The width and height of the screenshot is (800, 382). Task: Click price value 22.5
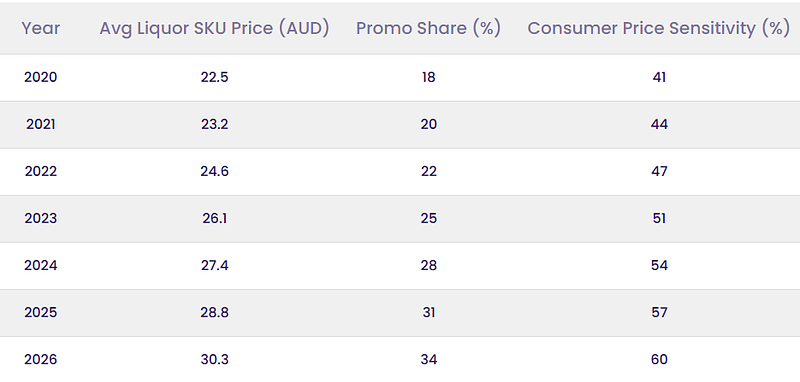(x=214, y=78)
